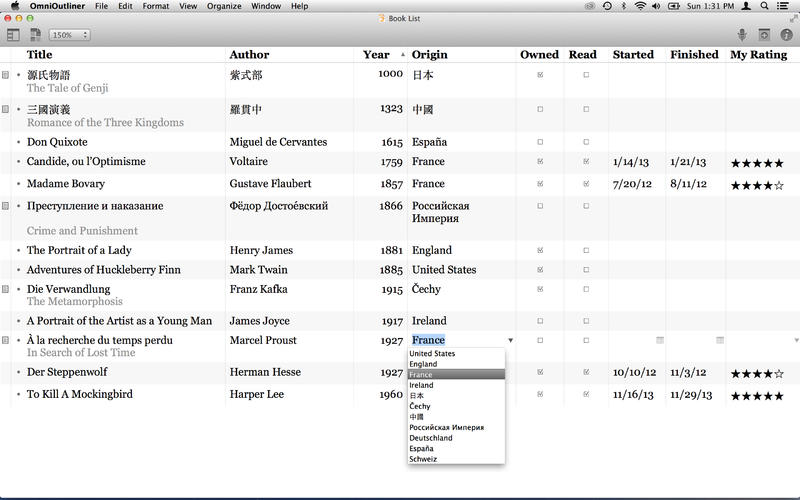The height and width of the screenshot is (500, 800).
Task: Click the styles document icon in toolbar
Action: point(36,35)
